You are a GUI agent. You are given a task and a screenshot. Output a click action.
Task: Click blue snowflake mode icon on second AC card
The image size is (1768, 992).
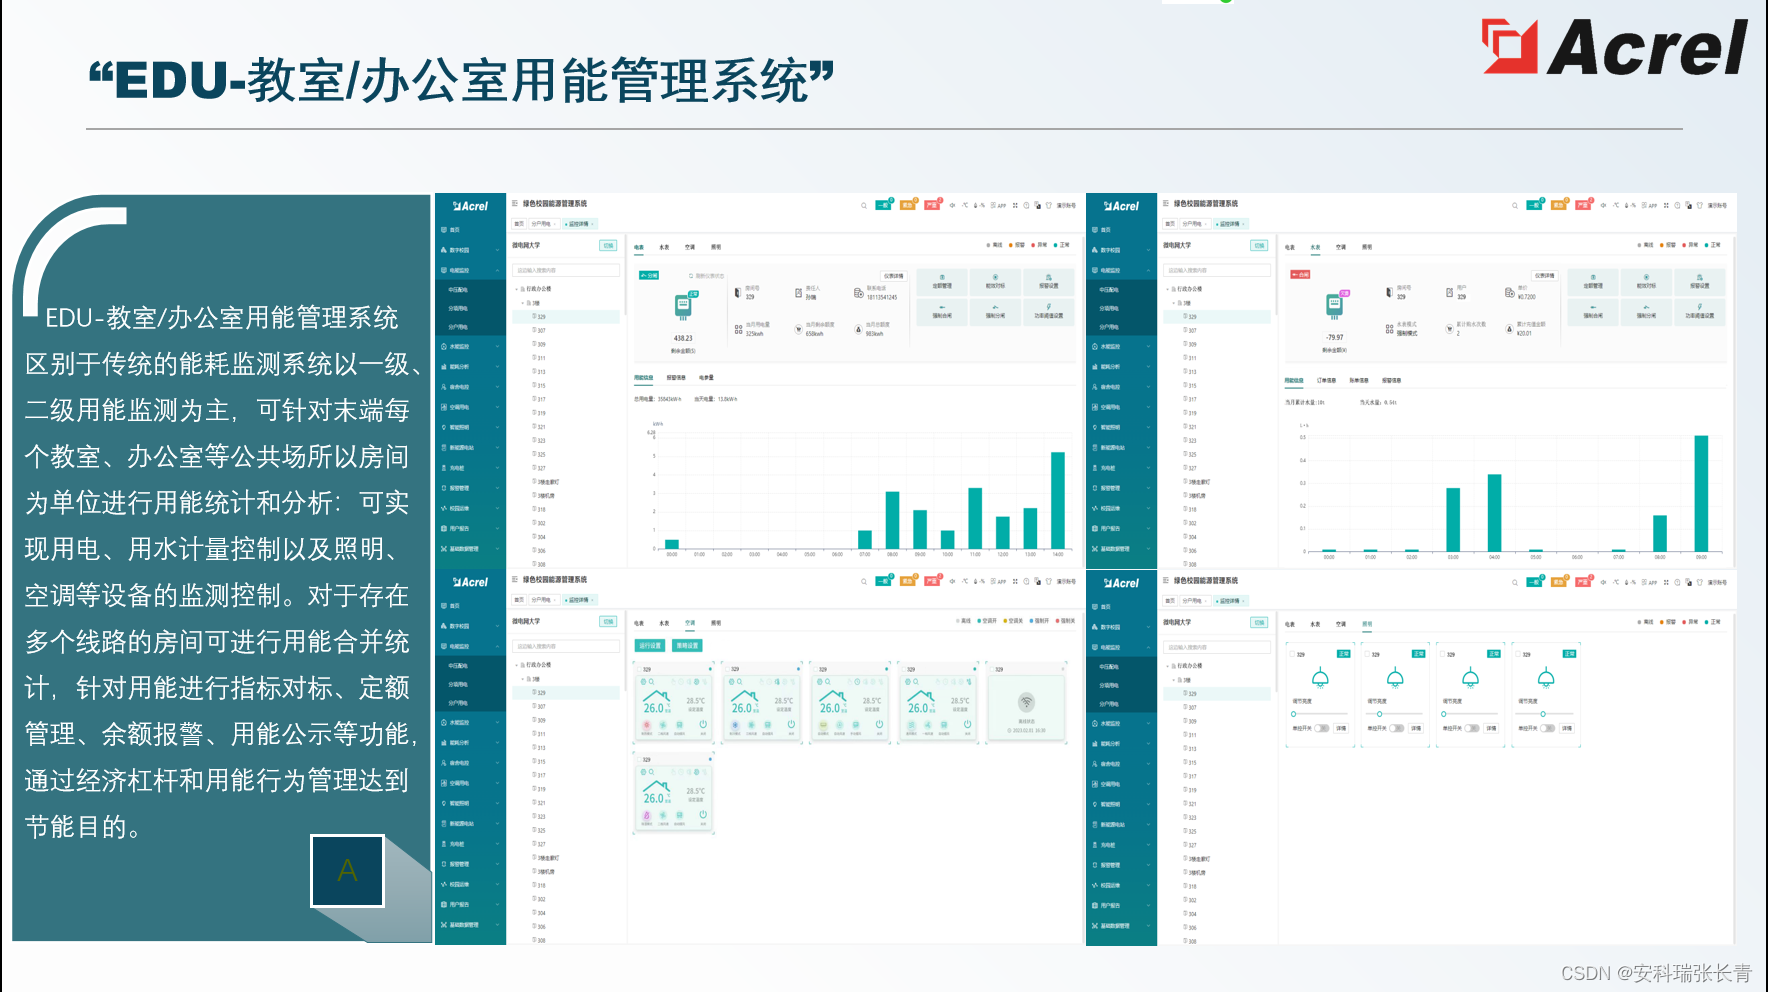coord(735,725)
